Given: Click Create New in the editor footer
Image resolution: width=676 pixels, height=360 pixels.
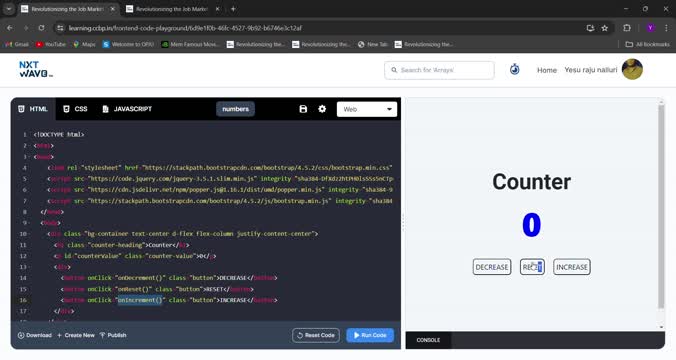Looking at the screenshot, I should click(76, 335).
